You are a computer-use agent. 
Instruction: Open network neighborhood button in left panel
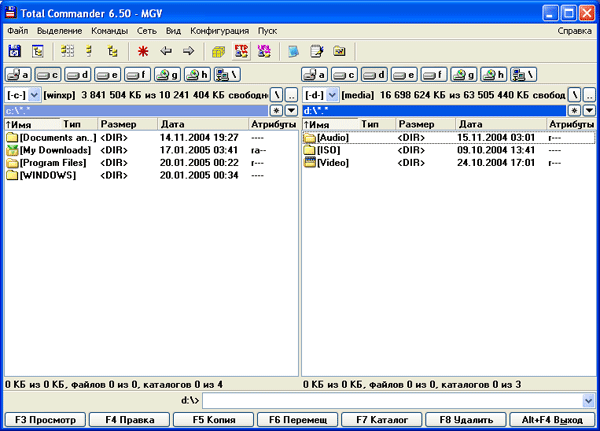click(227, 75)
